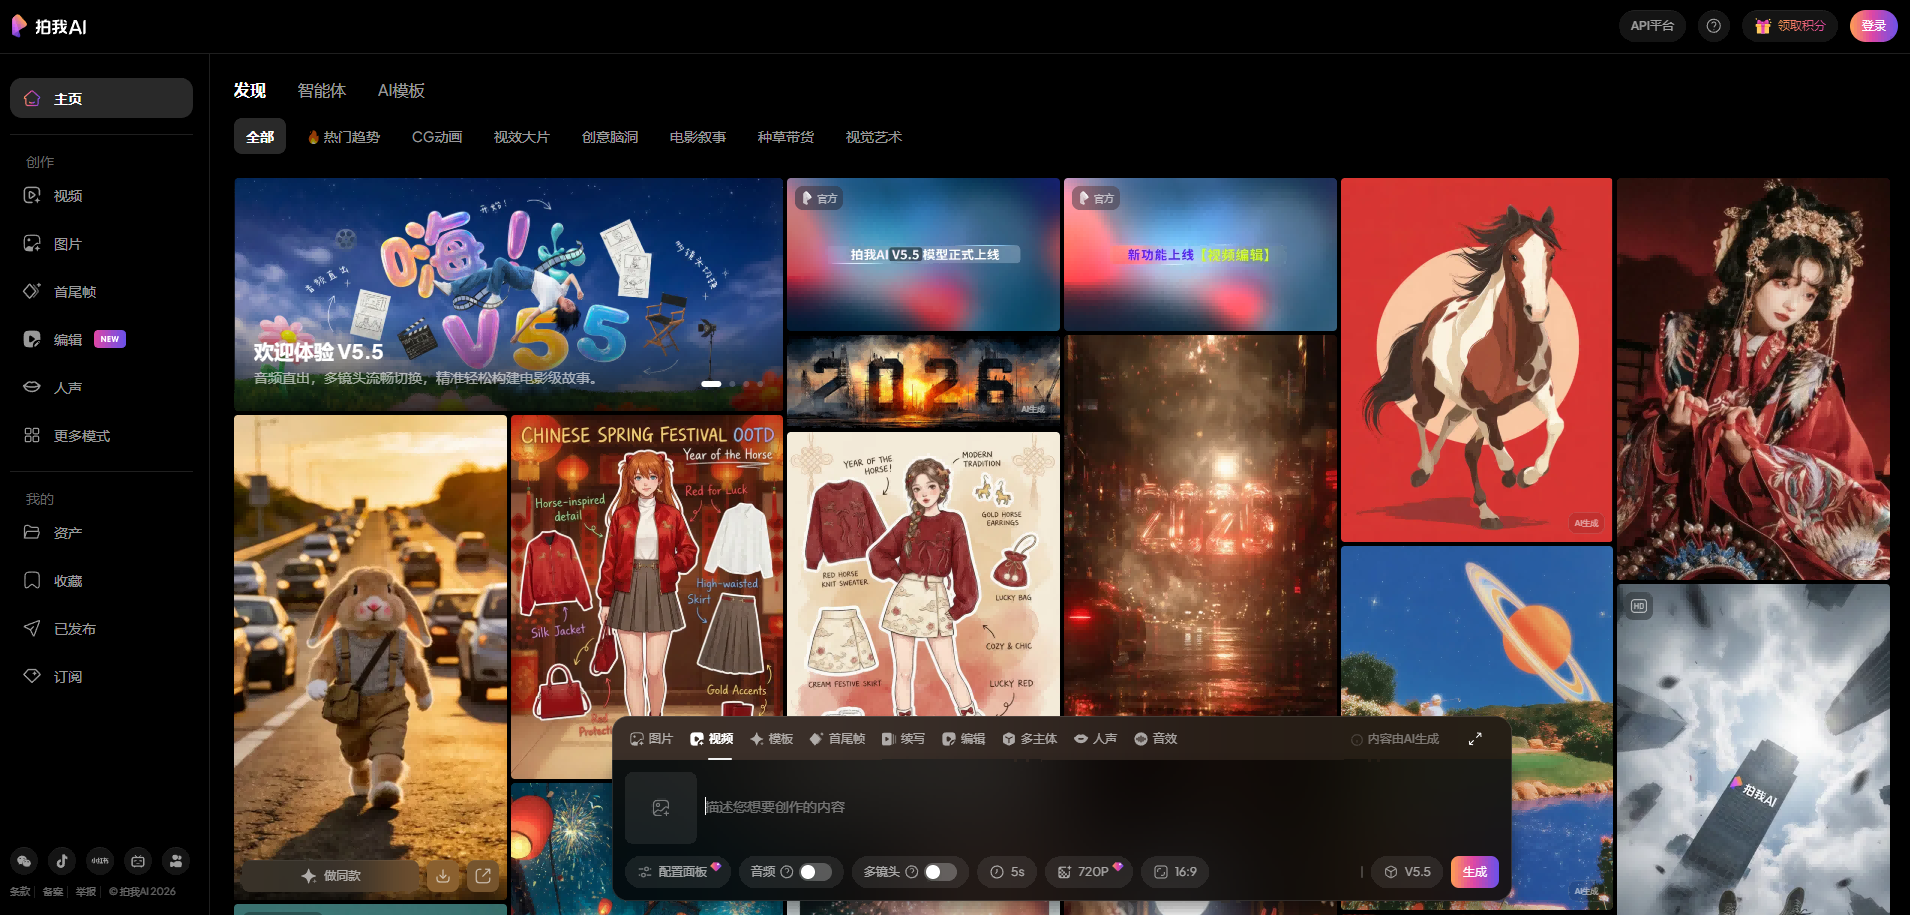Open the TikTok social icon in sidebar footer

pos(62,861)
